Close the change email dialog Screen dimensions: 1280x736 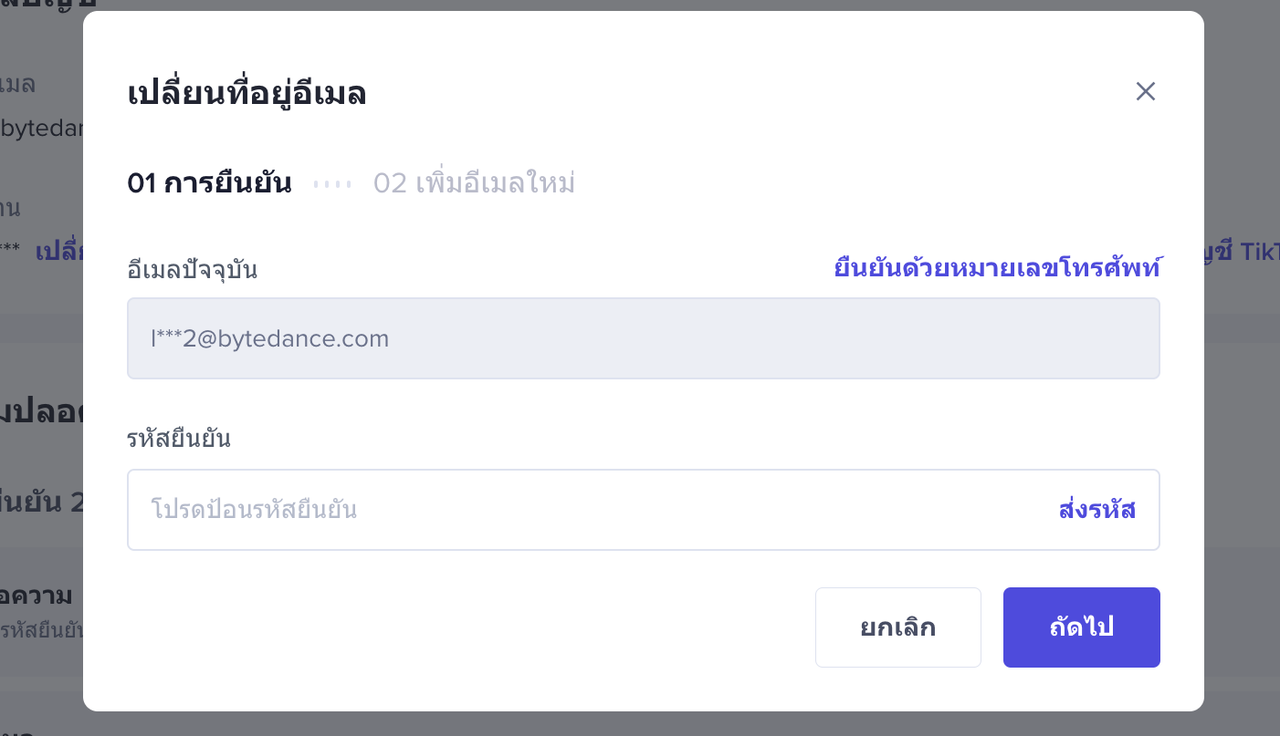[1145, 92]
